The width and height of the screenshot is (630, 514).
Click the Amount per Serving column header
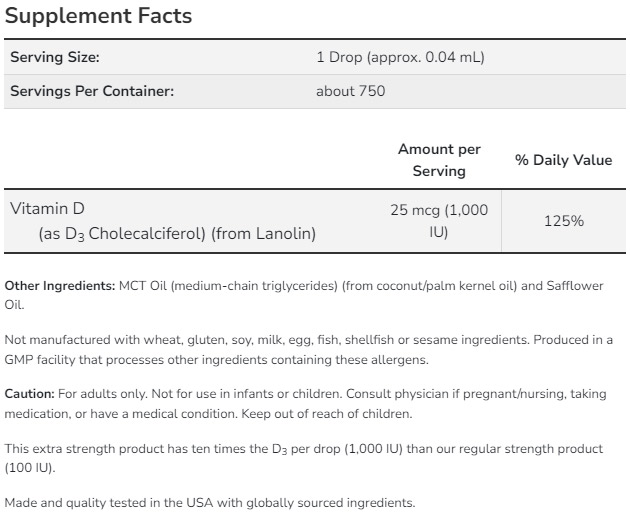tap(439, 160)
